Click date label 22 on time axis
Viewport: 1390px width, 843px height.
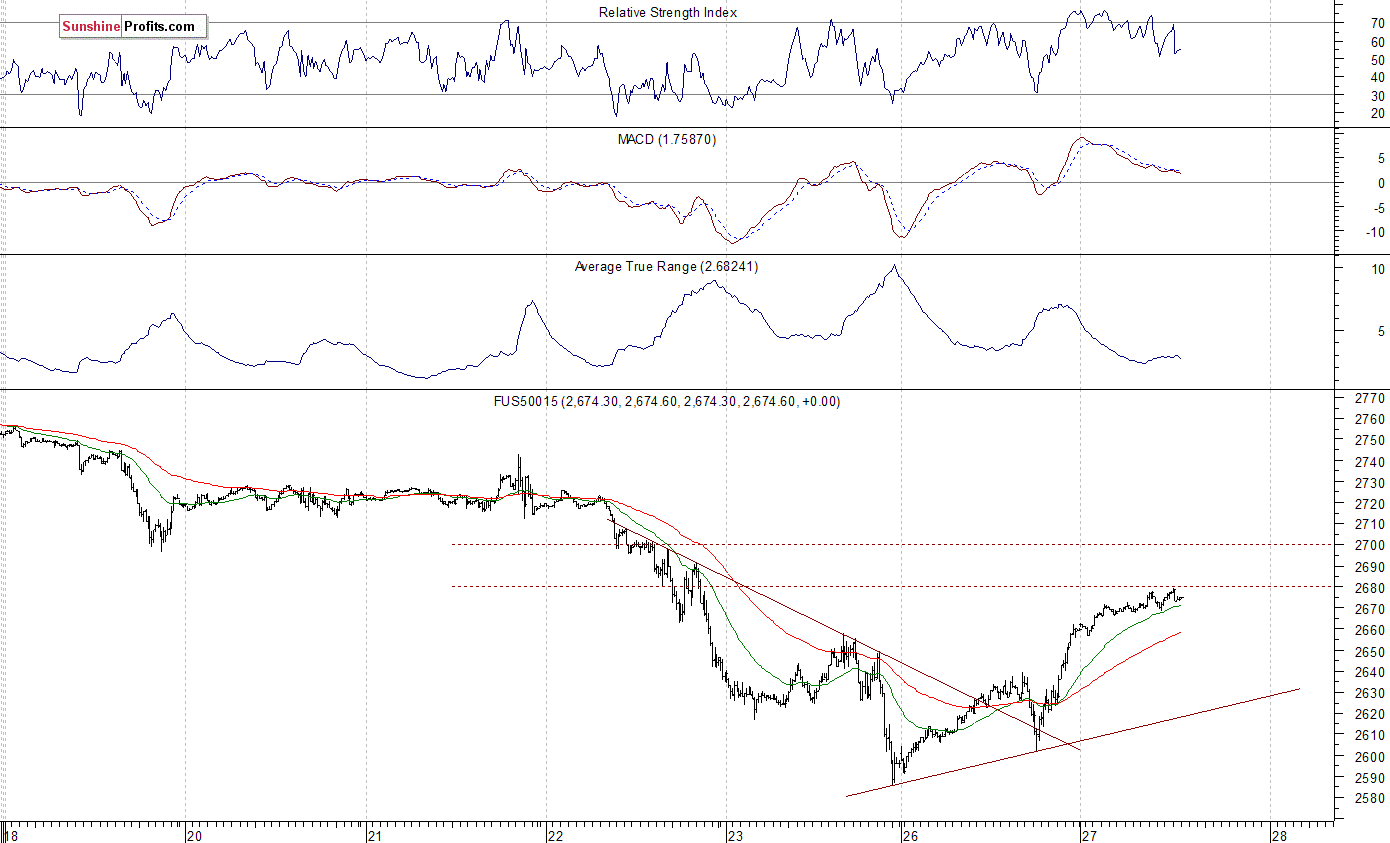(x=555, y=835)
